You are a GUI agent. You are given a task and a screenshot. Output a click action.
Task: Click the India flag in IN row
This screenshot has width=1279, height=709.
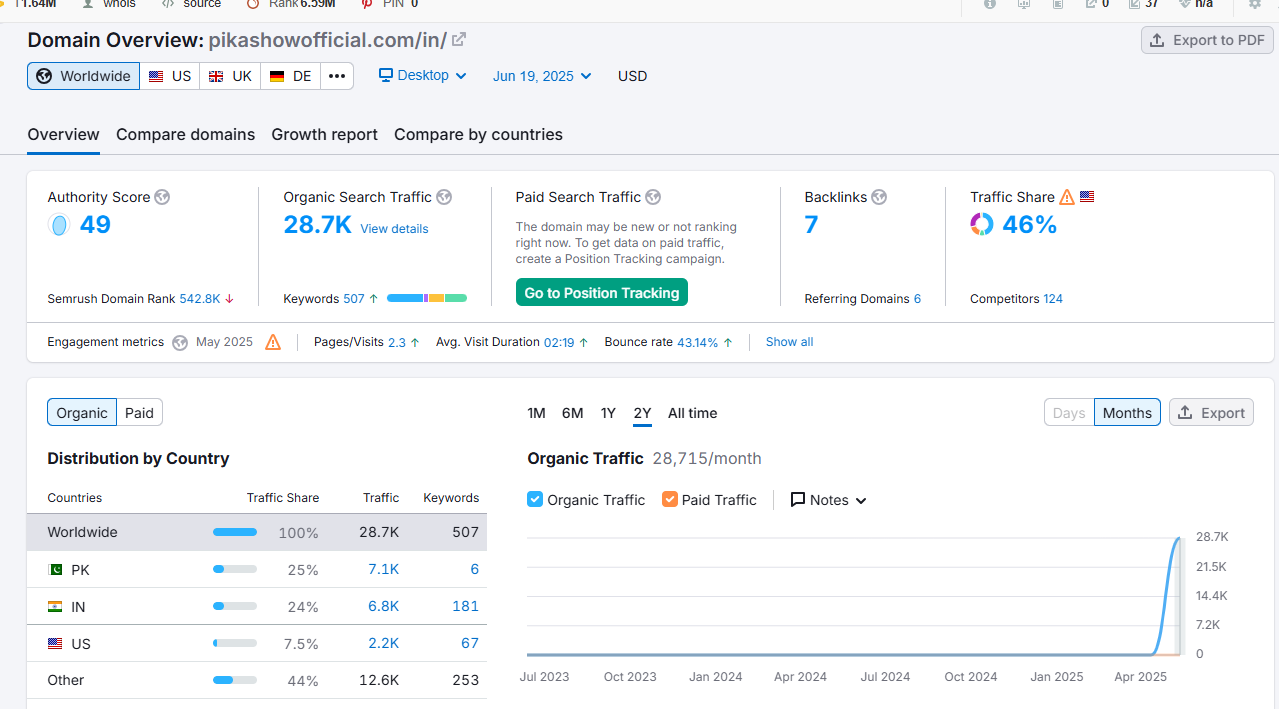pyautogui.click(x=55, y=607)
